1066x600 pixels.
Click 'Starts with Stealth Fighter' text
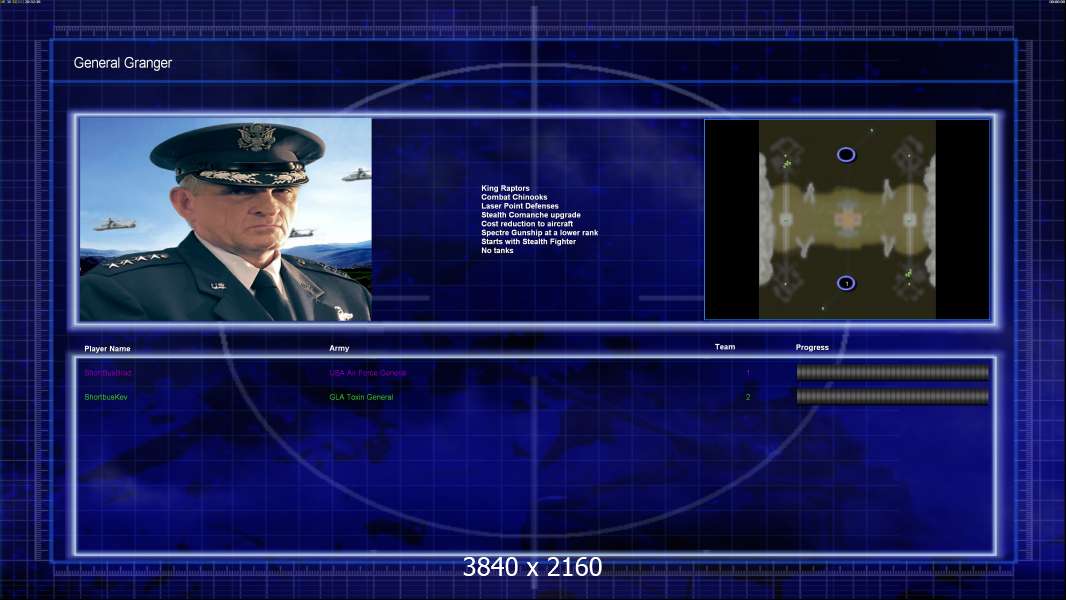(x=528, y=241)
